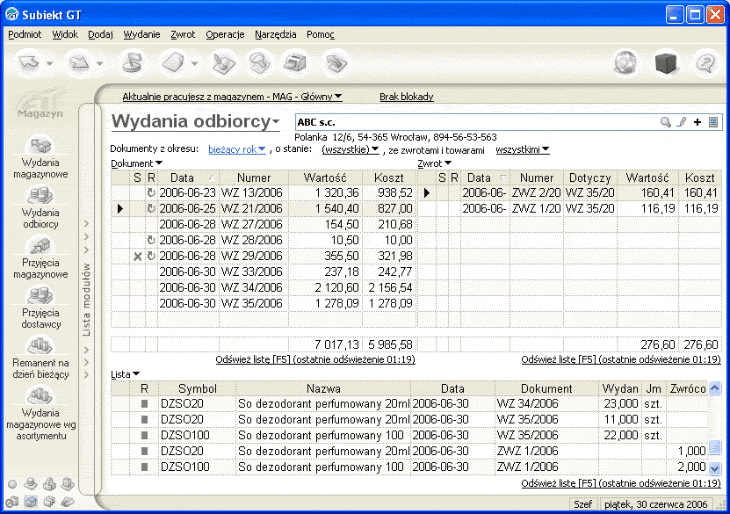This screenshot has width=730, height=514.
Task: Click scroll down arrow of bottom list
Action: pos(715,468)
